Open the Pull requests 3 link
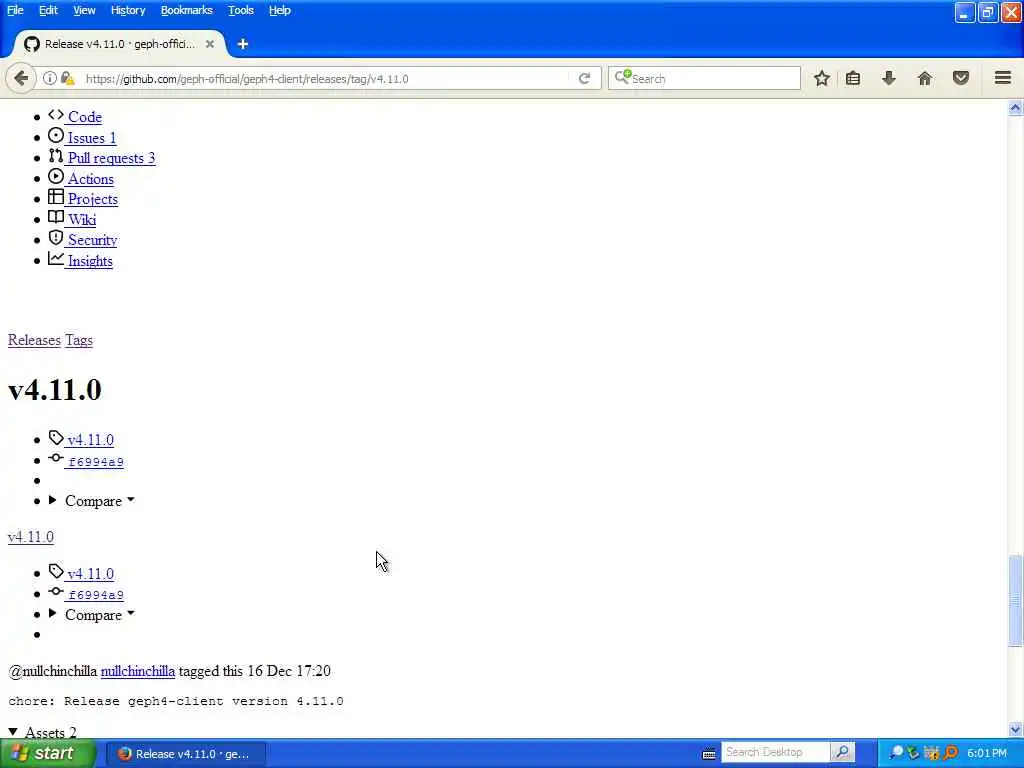Viewport: 1024px width, 768px height. coord(112,158)
